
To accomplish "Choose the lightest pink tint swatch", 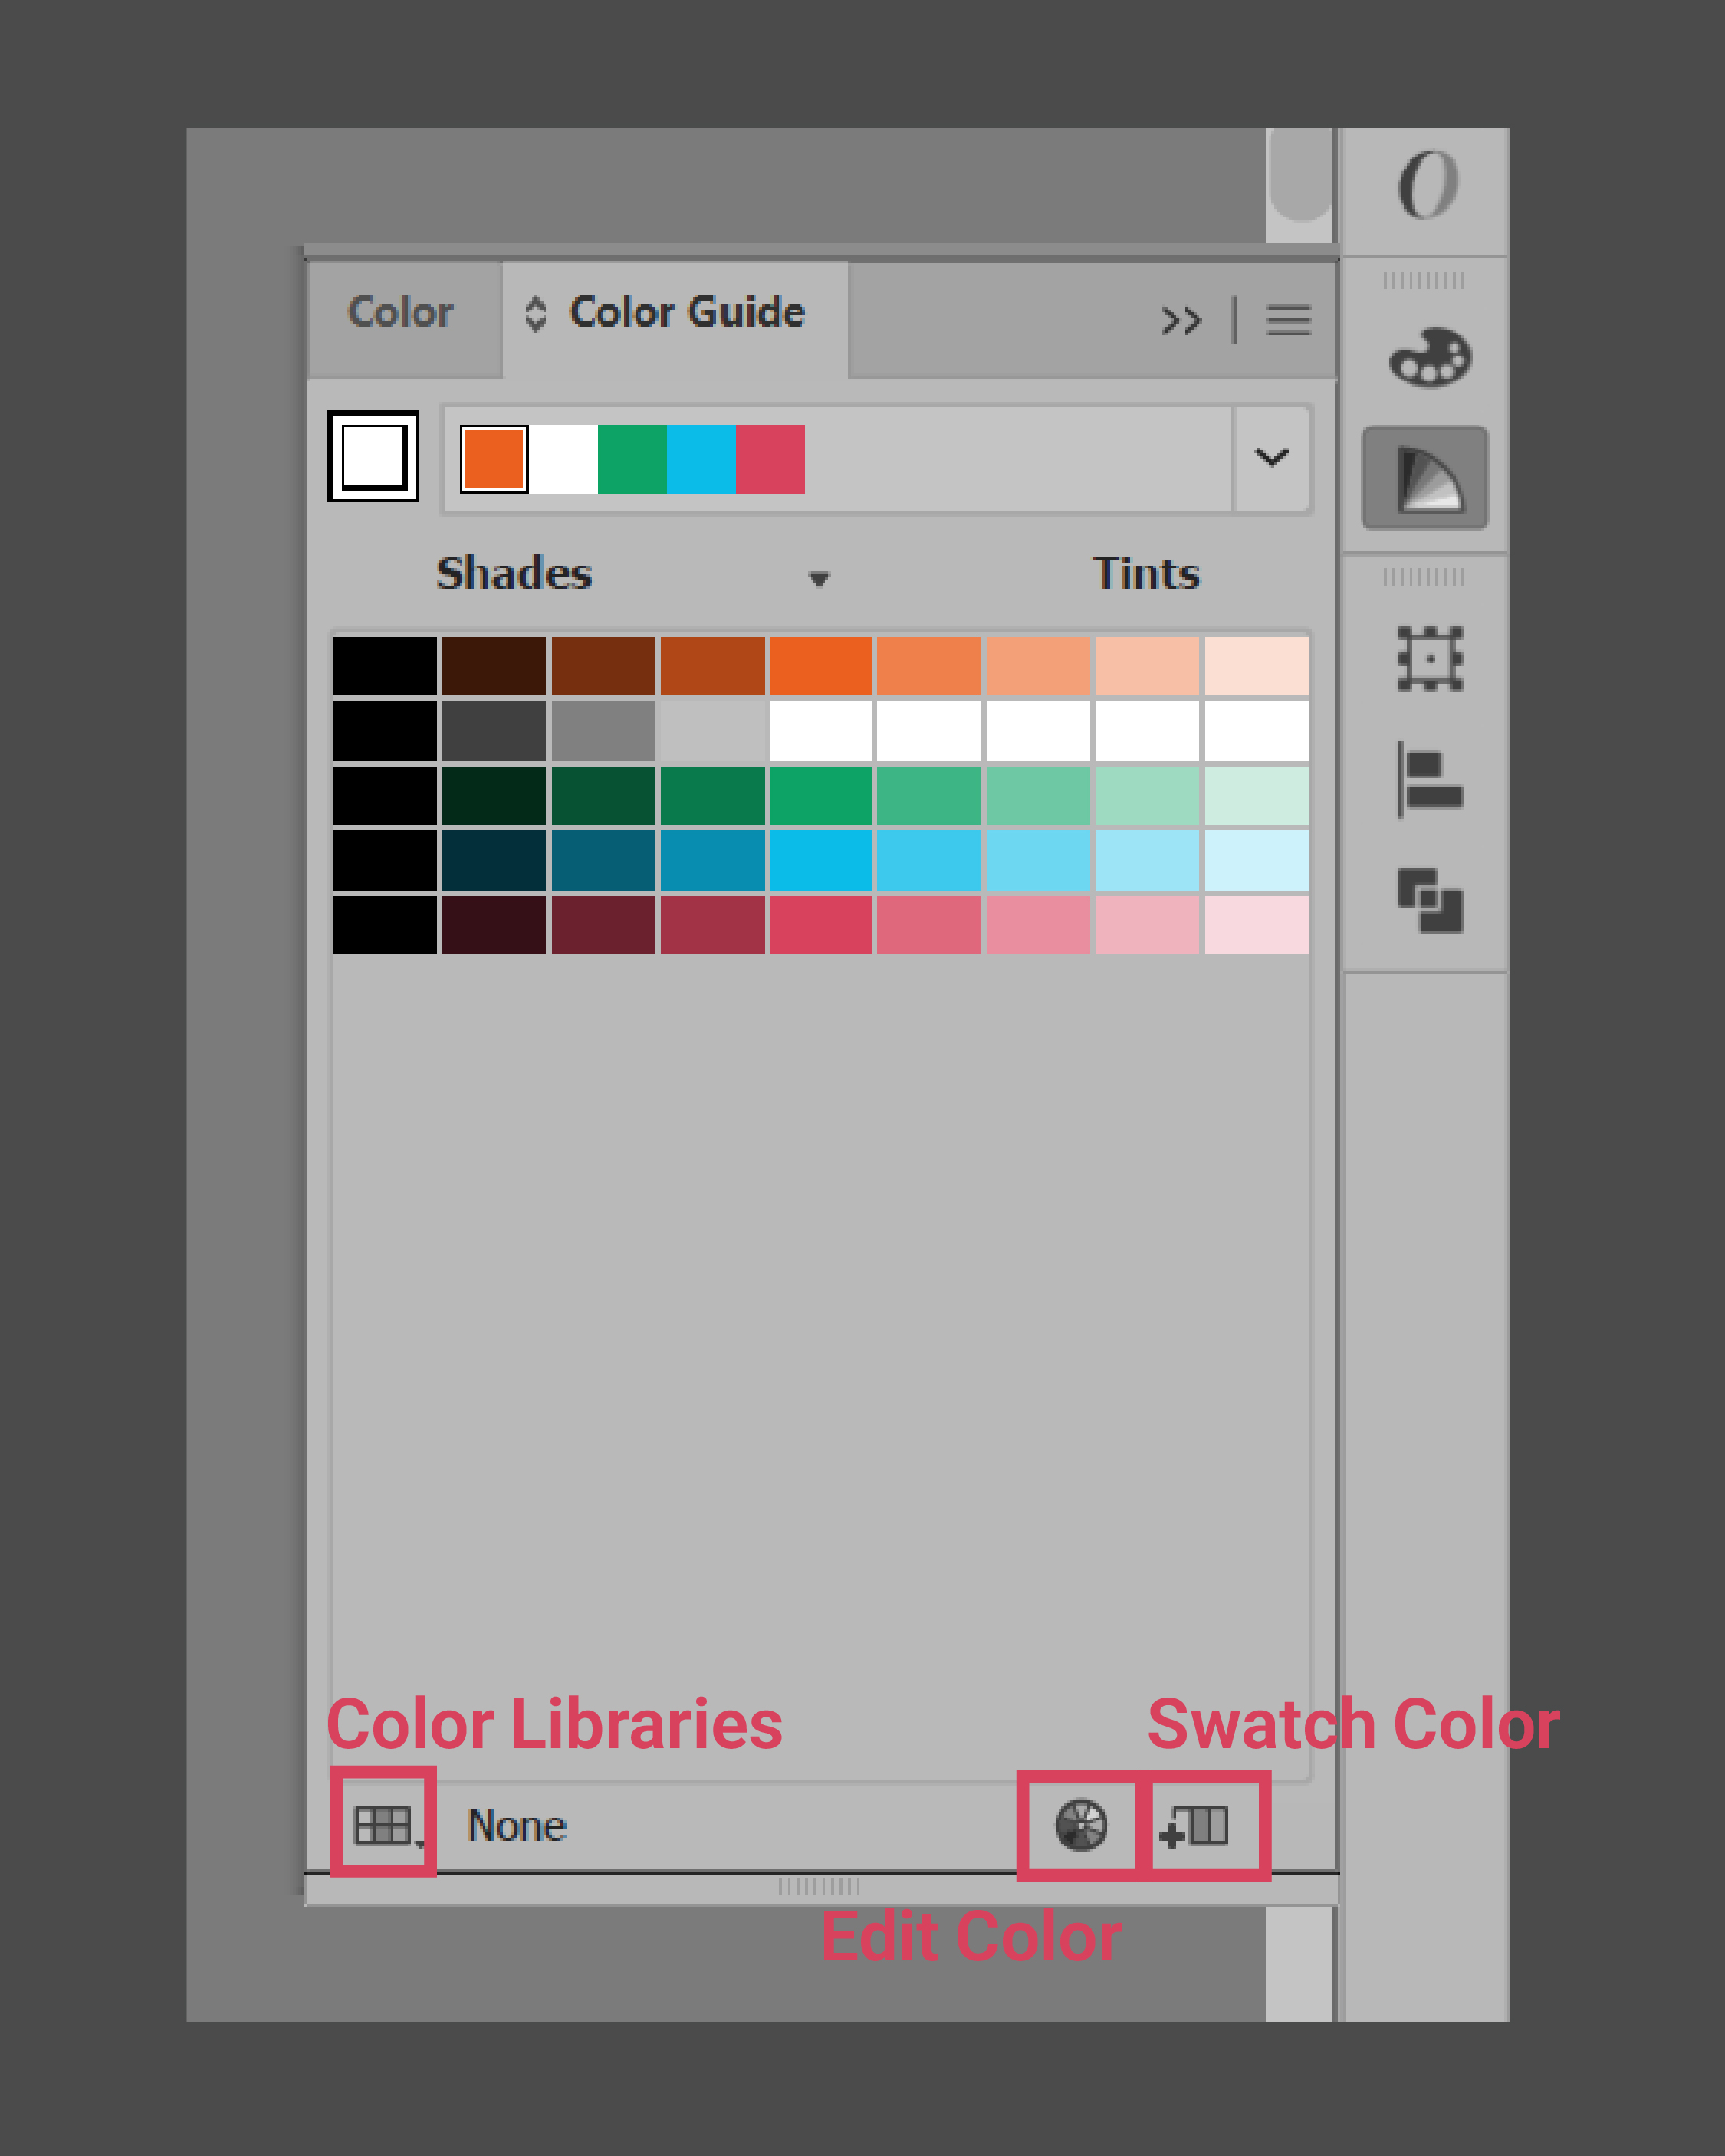I will tap(1256, 925).
